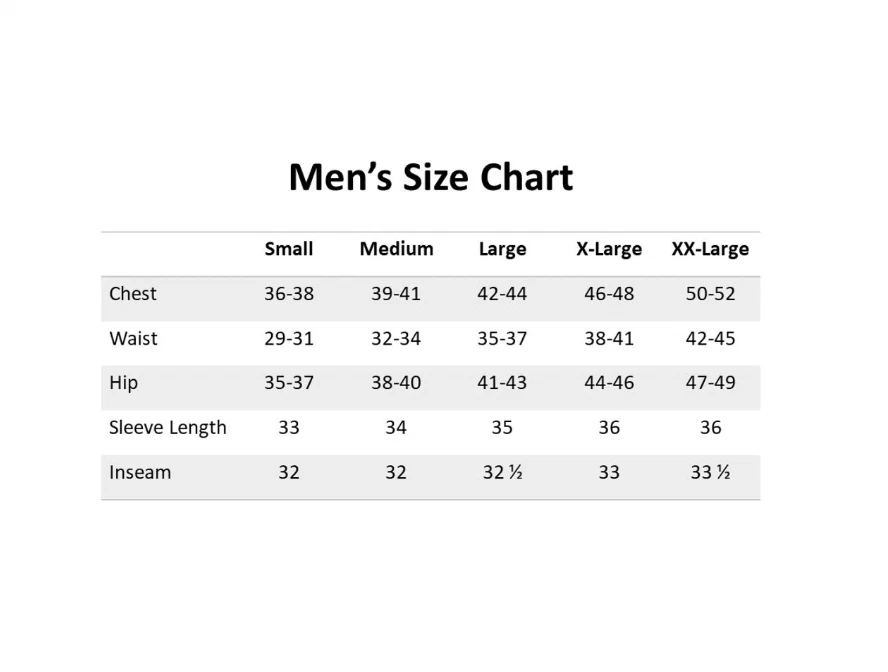Select the Medium waist value 32-34
This screenshot has width=888, height=672.
pos(396,339)
